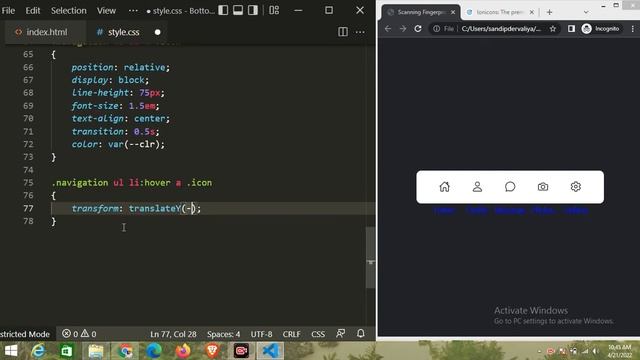Click the browser address bar URL

(501, 29)
